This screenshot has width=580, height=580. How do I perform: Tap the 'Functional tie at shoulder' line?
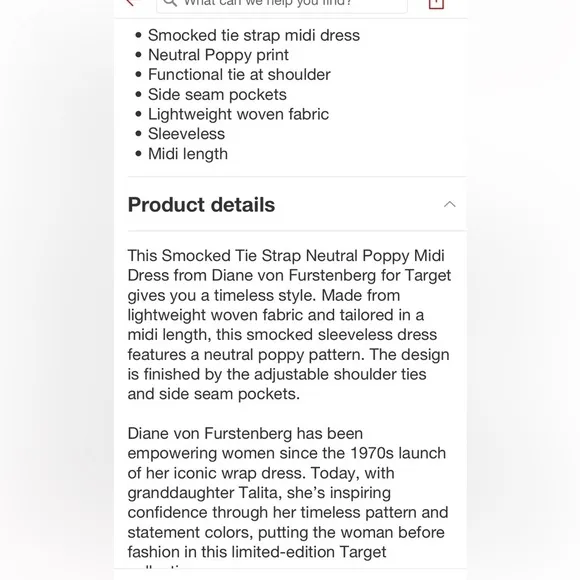click(239, 75)
